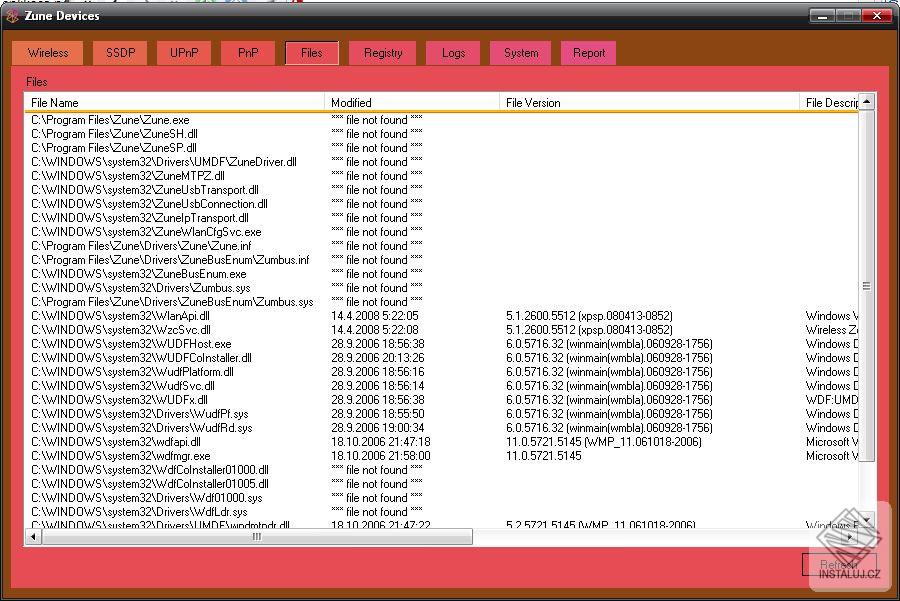Open the Report tab

coord(588,53)
